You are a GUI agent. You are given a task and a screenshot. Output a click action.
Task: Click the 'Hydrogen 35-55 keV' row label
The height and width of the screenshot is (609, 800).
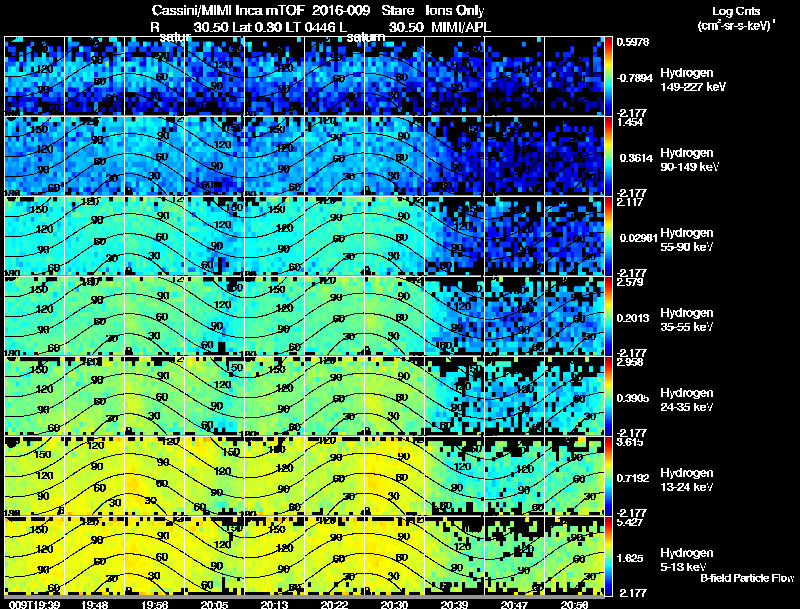tap(686, 320)
